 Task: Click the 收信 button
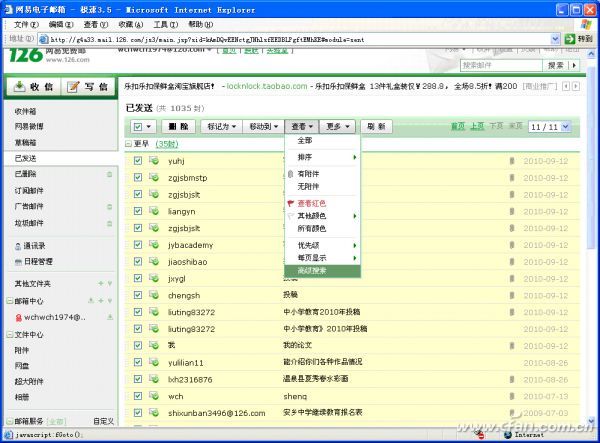pyautogui.click(x=34, y=87)
